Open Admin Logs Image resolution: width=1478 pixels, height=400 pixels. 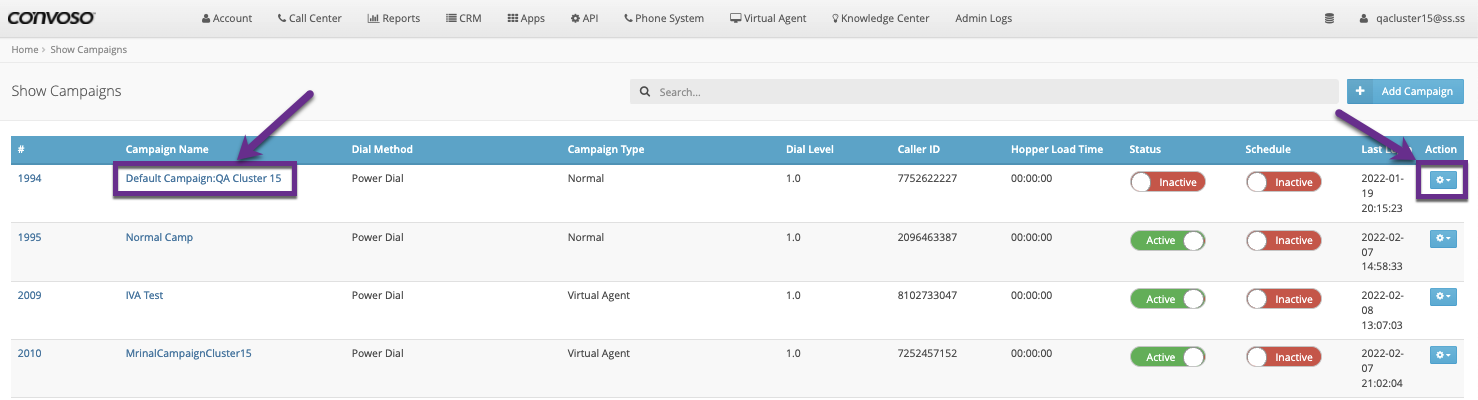tap(982, 18)
